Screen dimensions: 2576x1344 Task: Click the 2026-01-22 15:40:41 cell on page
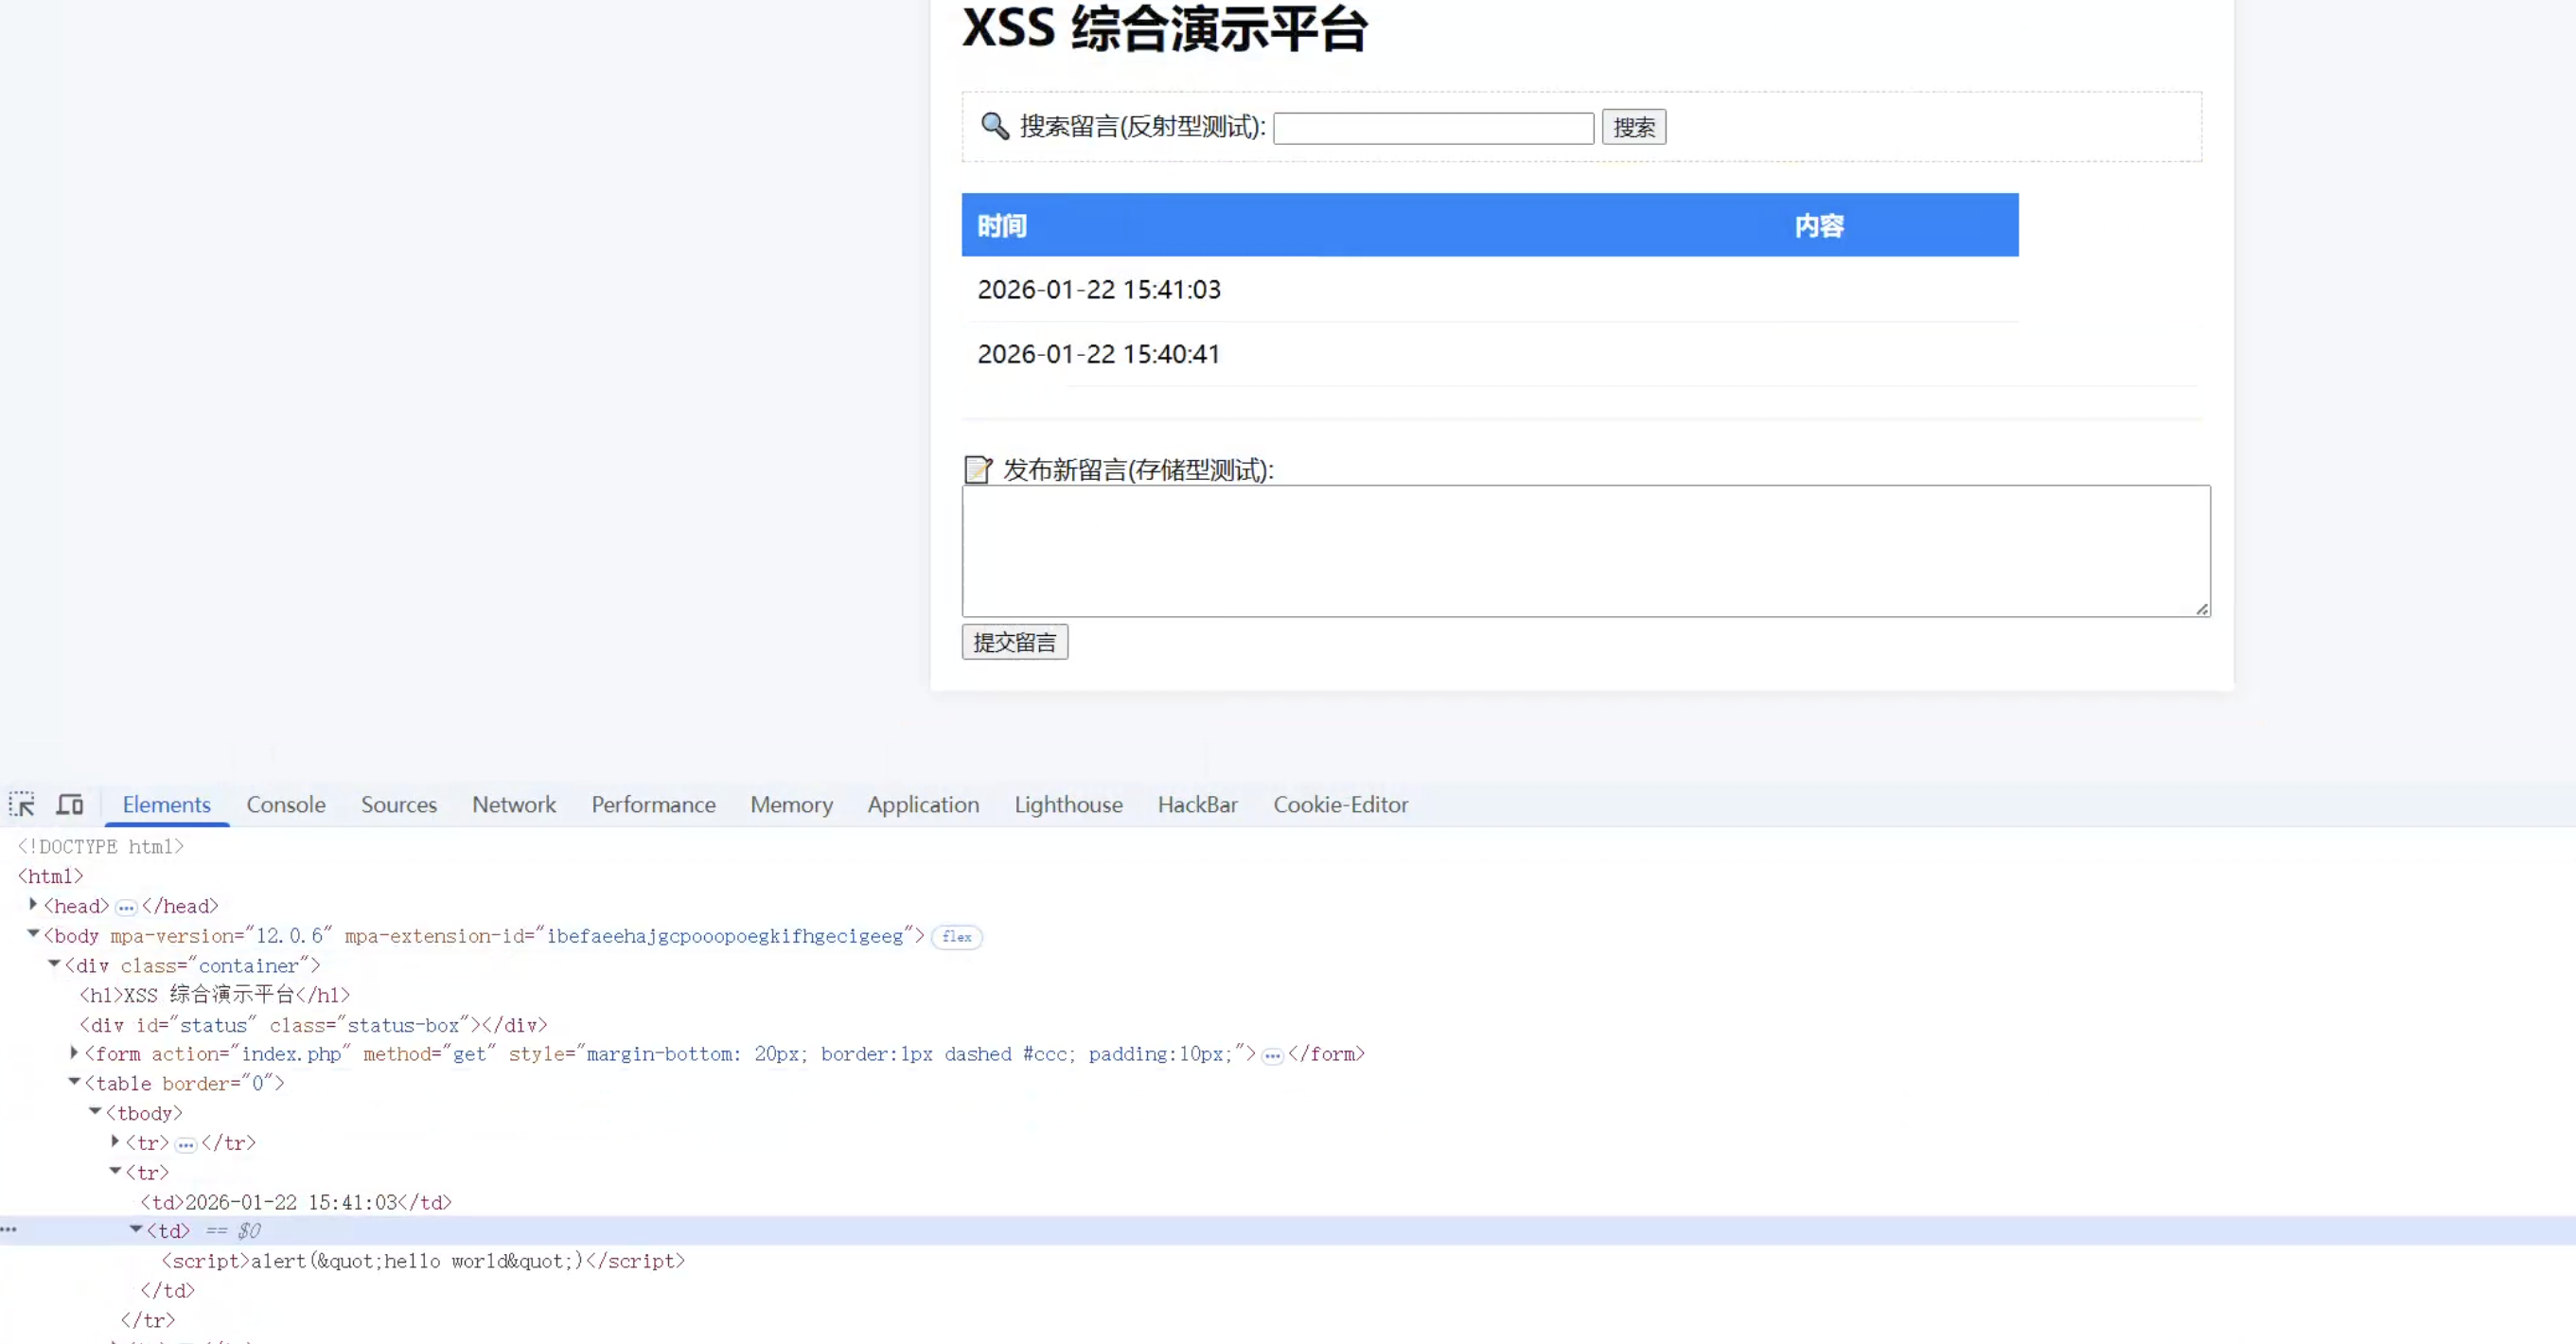[1099, 354]
